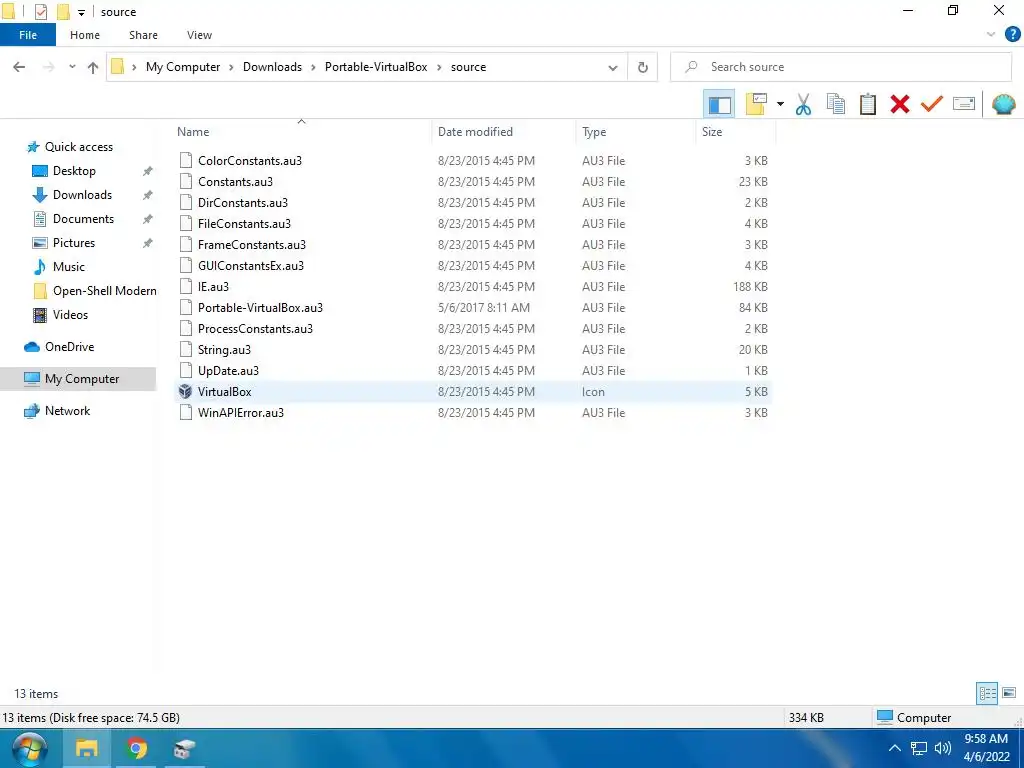Viewport: 1024px width, 768px height.
Task: Open Quick Access Toolbar customize dropdown
Action: click(x=81, y=12)
